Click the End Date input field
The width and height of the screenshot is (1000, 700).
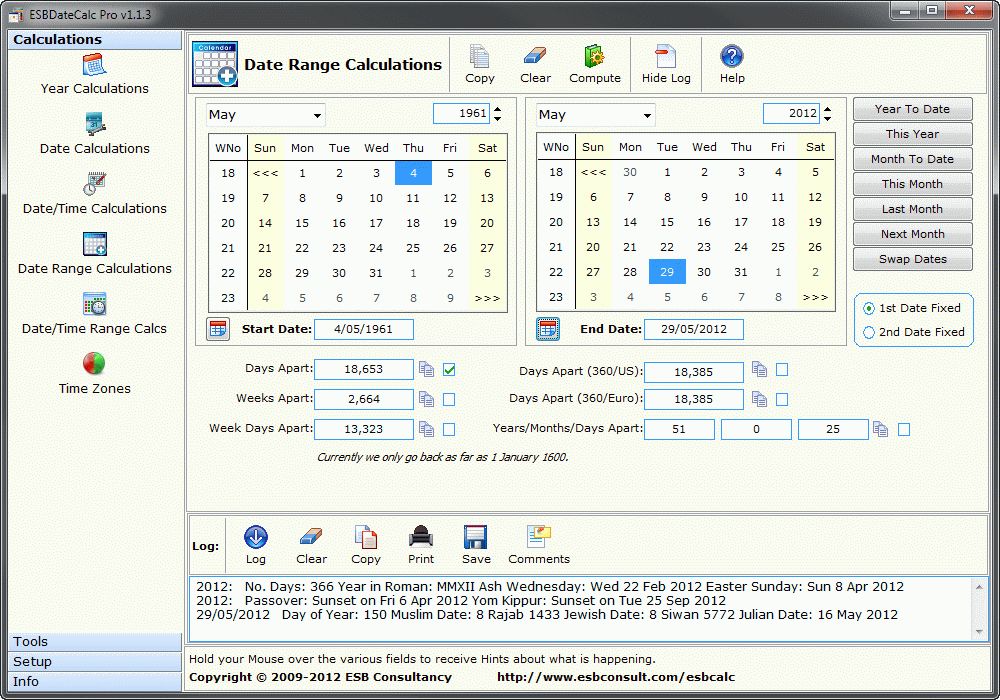(x=693, y=329)
